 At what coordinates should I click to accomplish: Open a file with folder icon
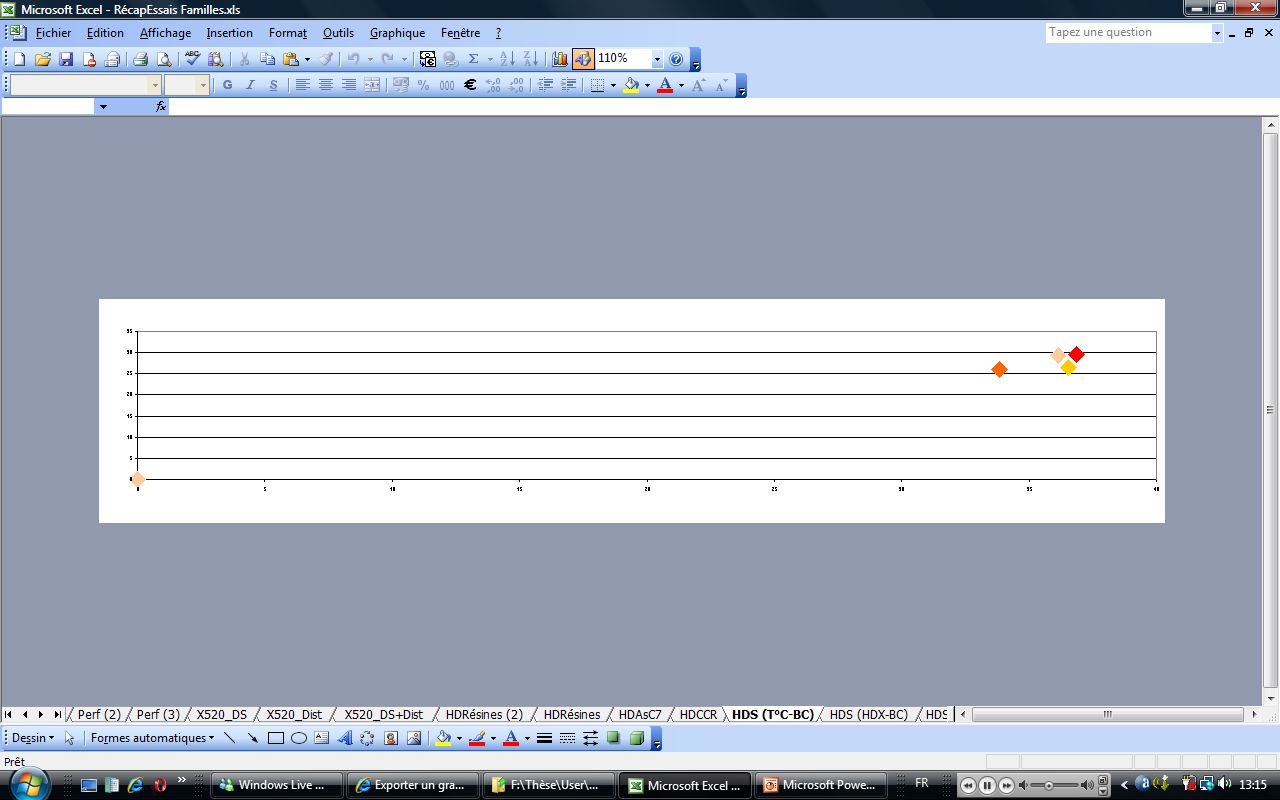pos(42,59)
